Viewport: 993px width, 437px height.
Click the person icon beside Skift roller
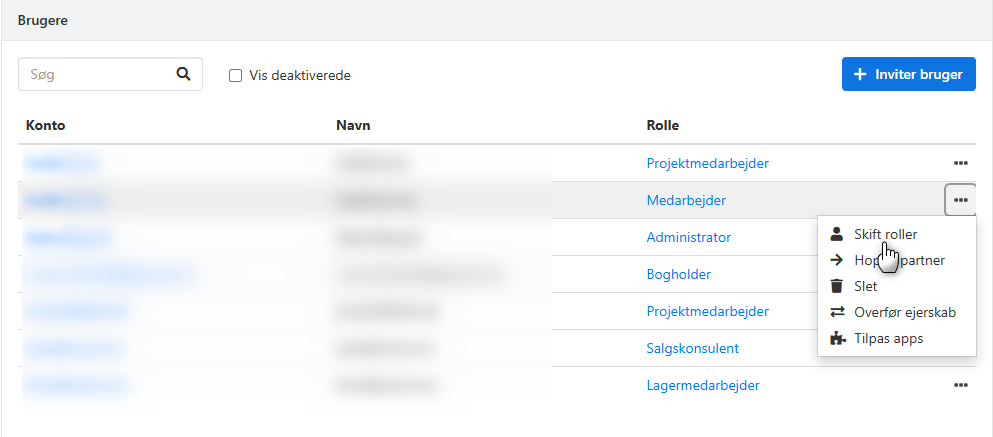[x=837, y=234]
